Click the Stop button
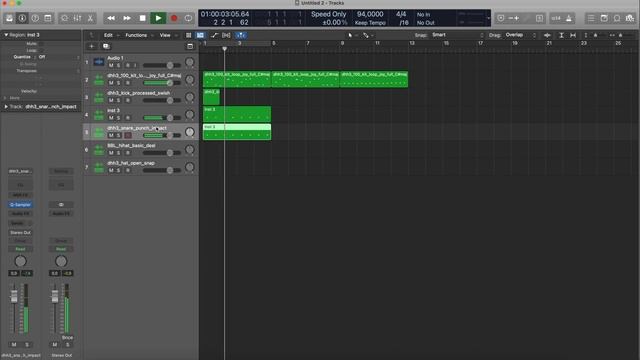This screenshot has height=360, width=640. [142, 18]
